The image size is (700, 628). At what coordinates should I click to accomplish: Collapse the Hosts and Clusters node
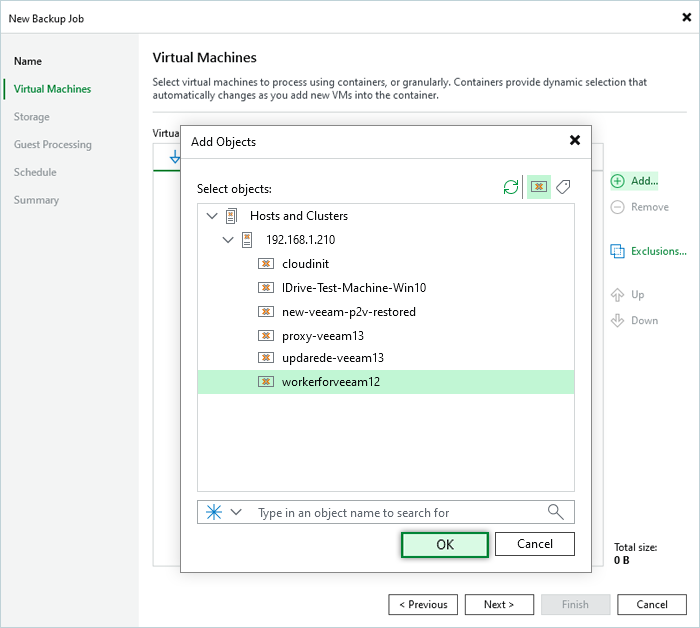tap(210, 216)
